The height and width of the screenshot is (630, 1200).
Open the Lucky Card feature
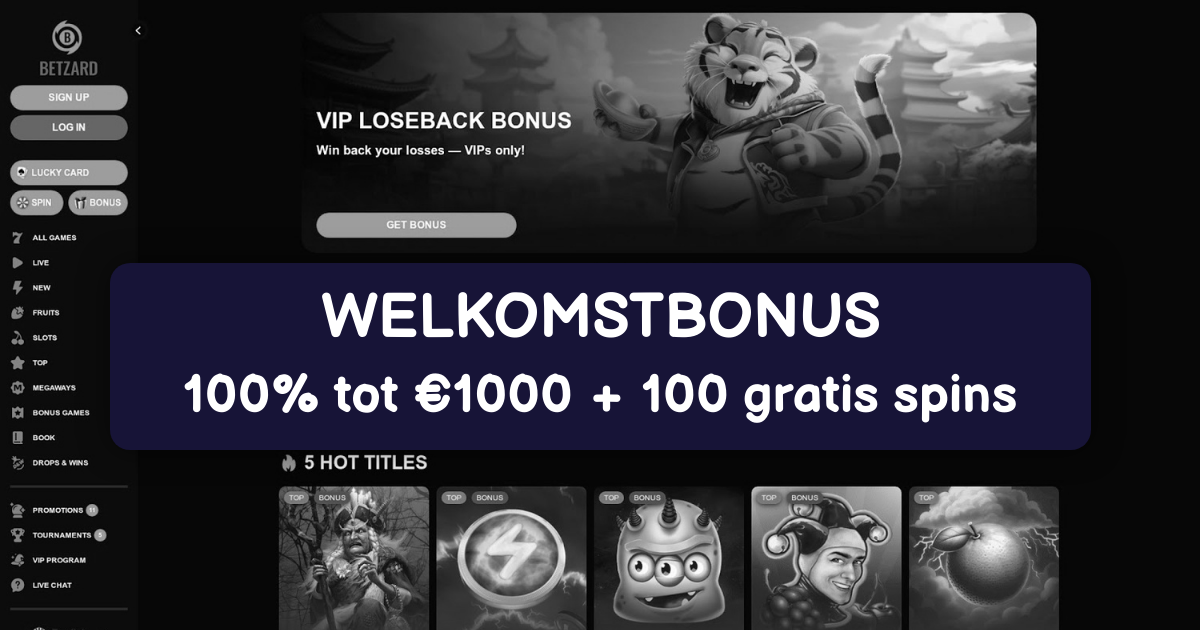tap(69, 173)
